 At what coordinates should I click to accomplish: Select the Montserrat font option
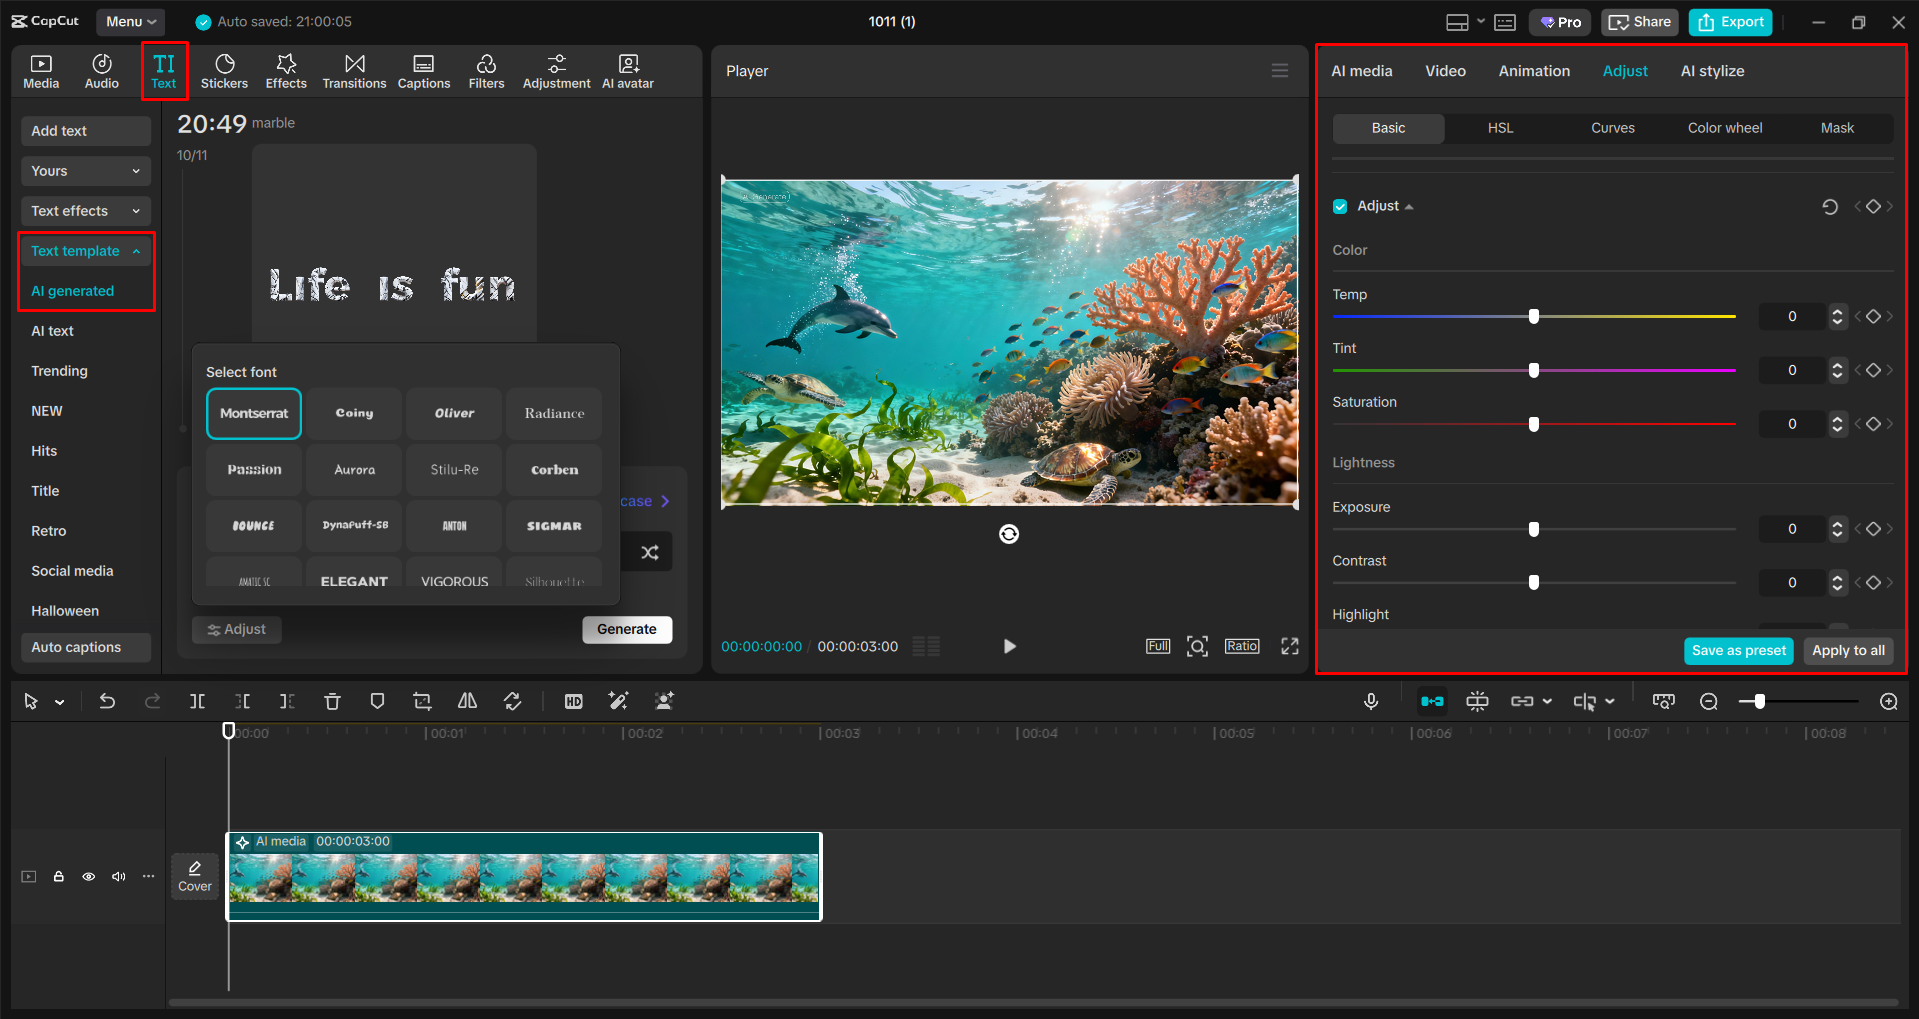[253, 413]
